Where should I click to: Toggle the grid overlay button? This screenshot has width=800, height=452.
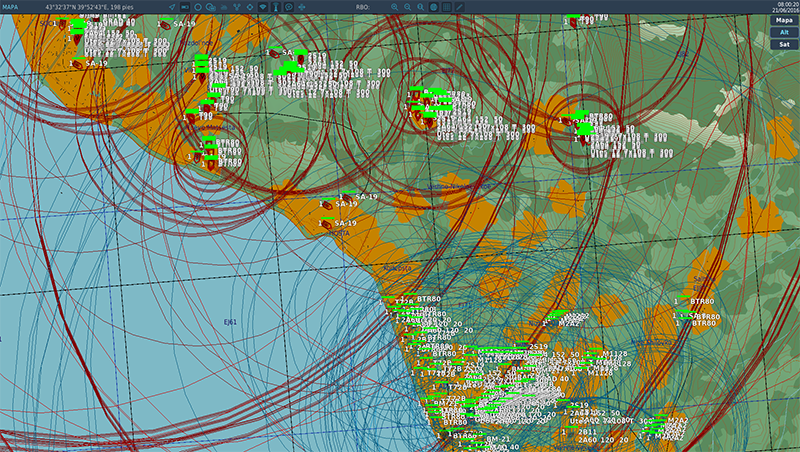tap(446, 7)
